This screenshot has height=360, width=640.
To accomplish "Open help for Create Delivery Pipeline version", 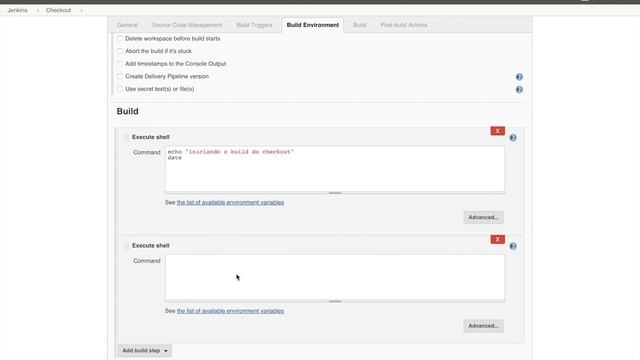I will point(519,77).
